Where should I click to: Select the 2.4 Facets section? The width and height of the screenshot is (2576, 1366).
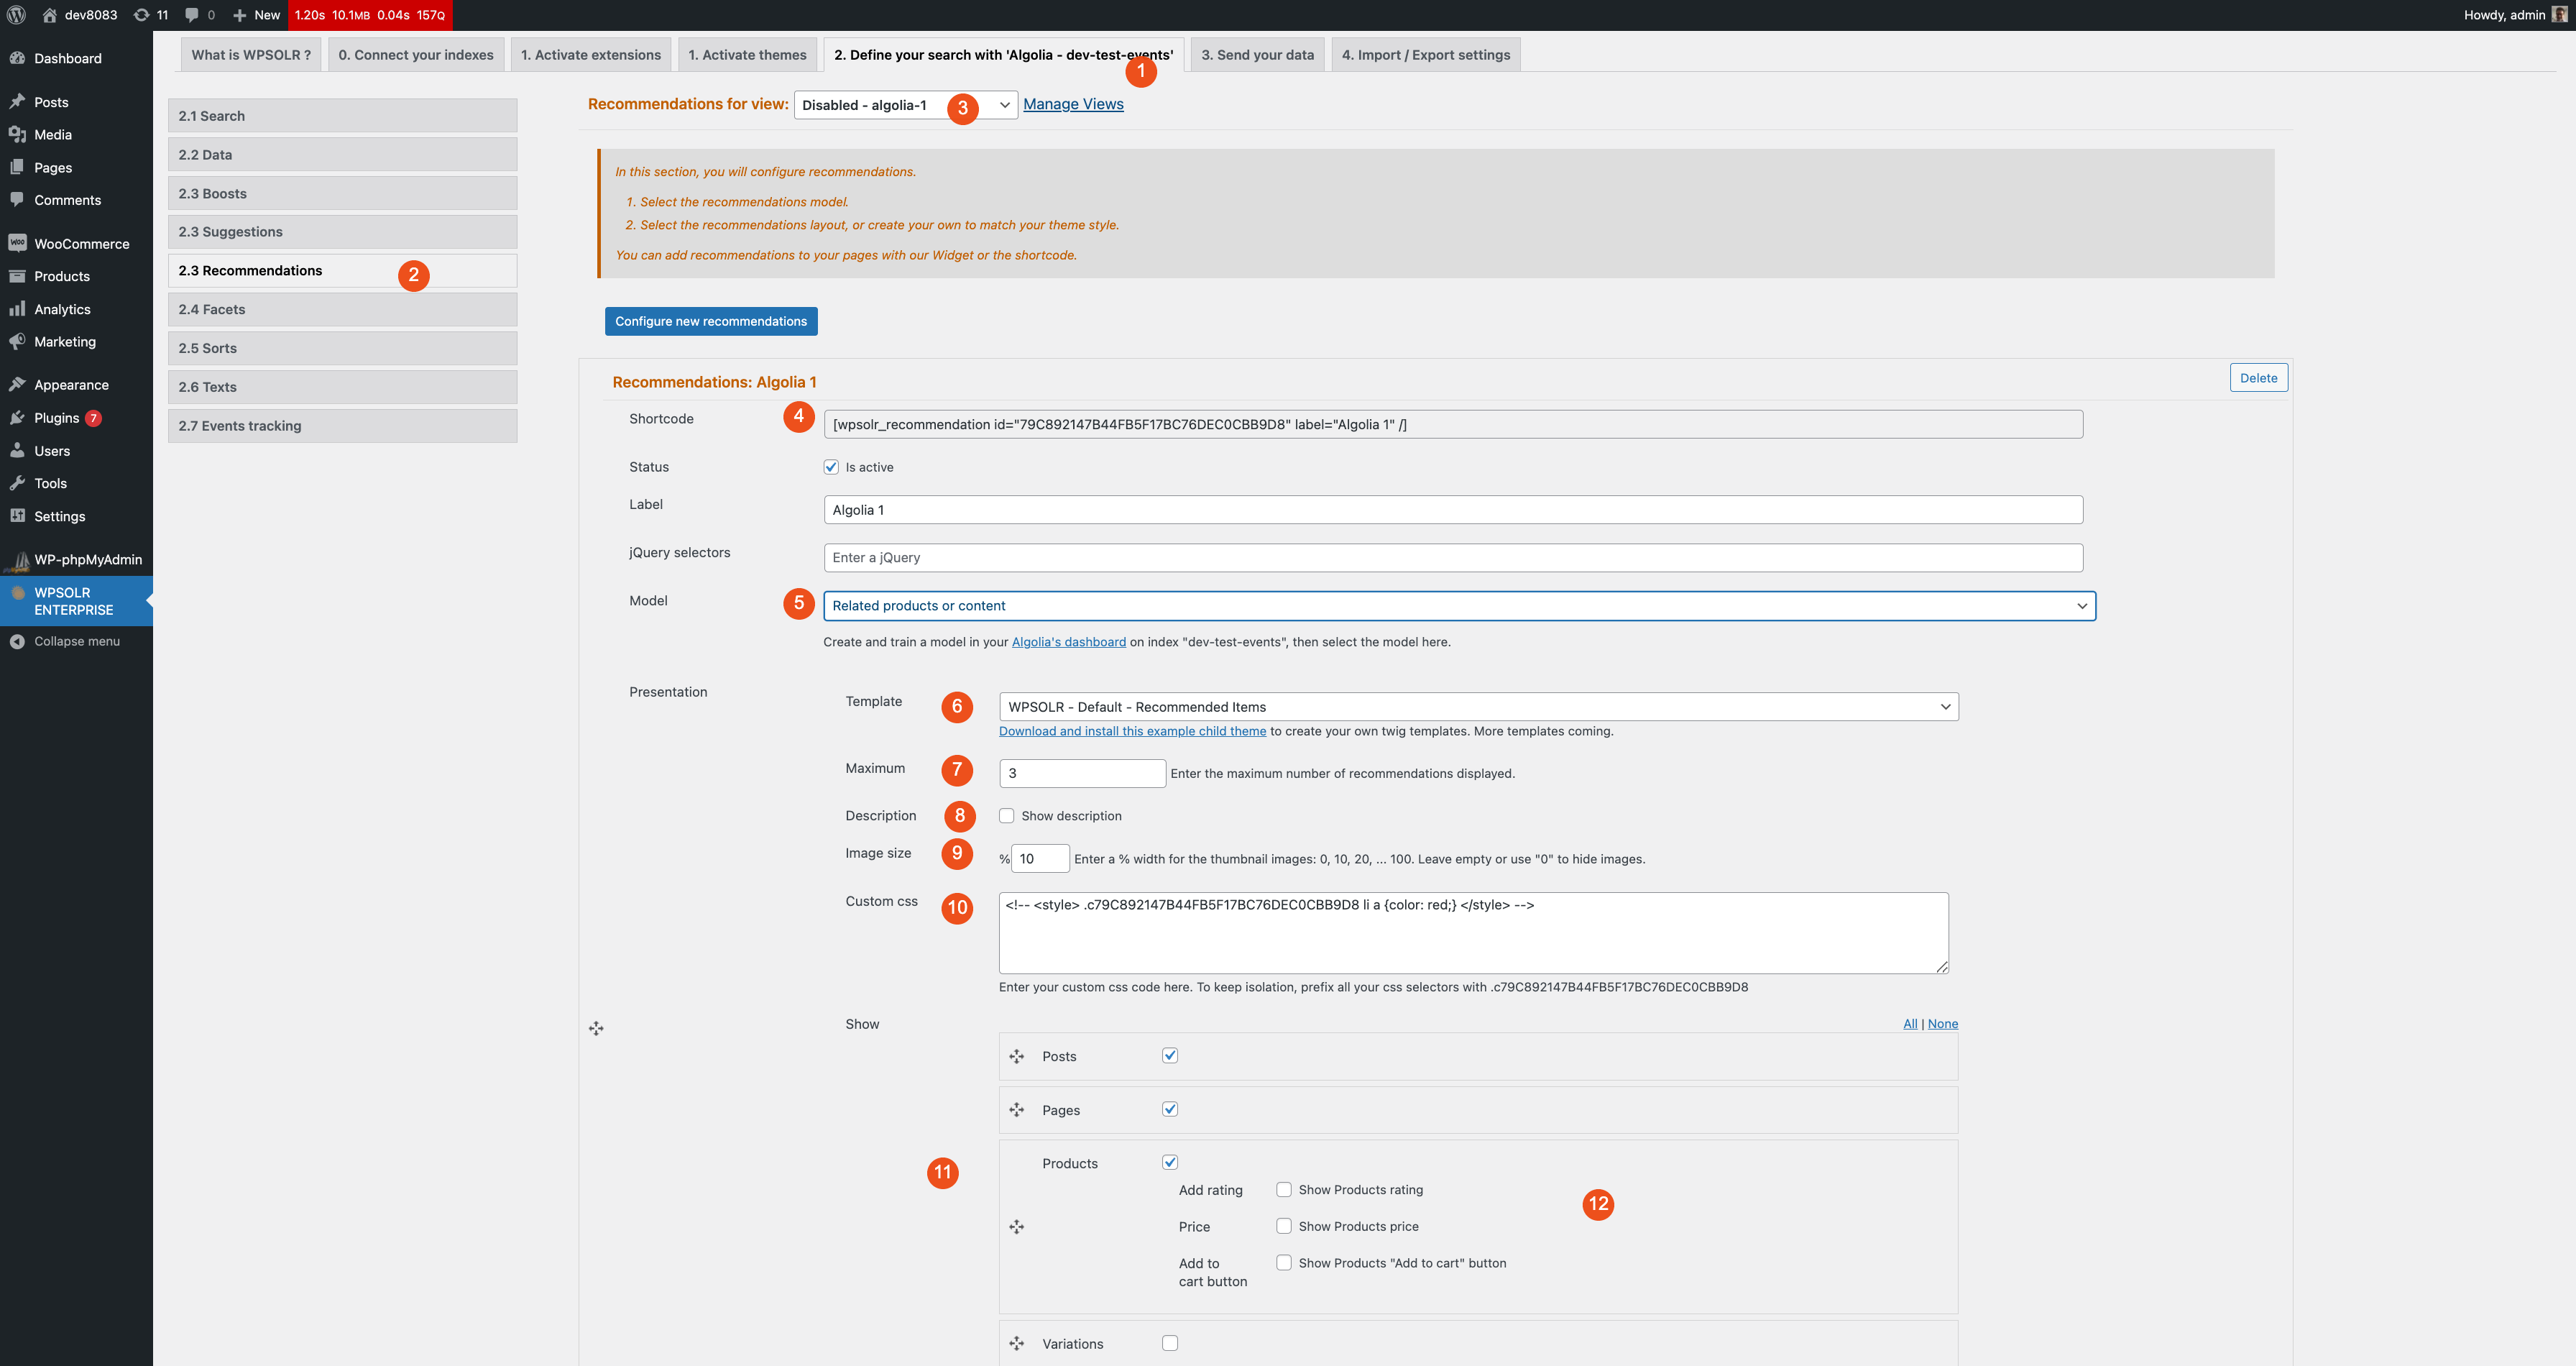coord(343,310)
